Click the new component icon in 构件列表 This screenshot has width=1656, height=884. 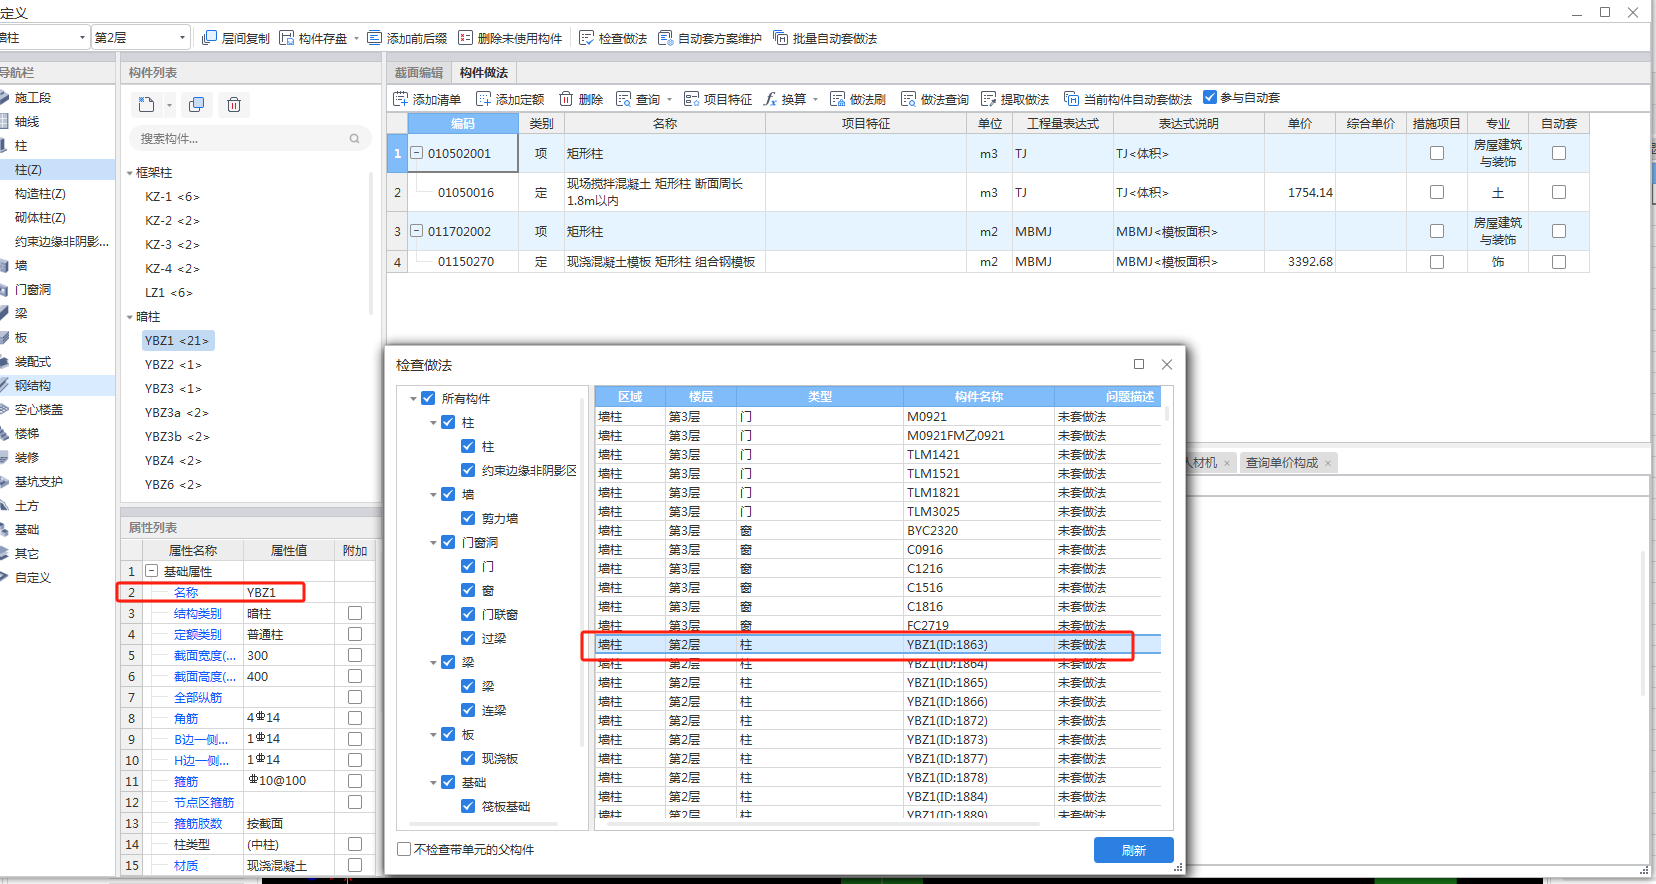tap(146, 104)
